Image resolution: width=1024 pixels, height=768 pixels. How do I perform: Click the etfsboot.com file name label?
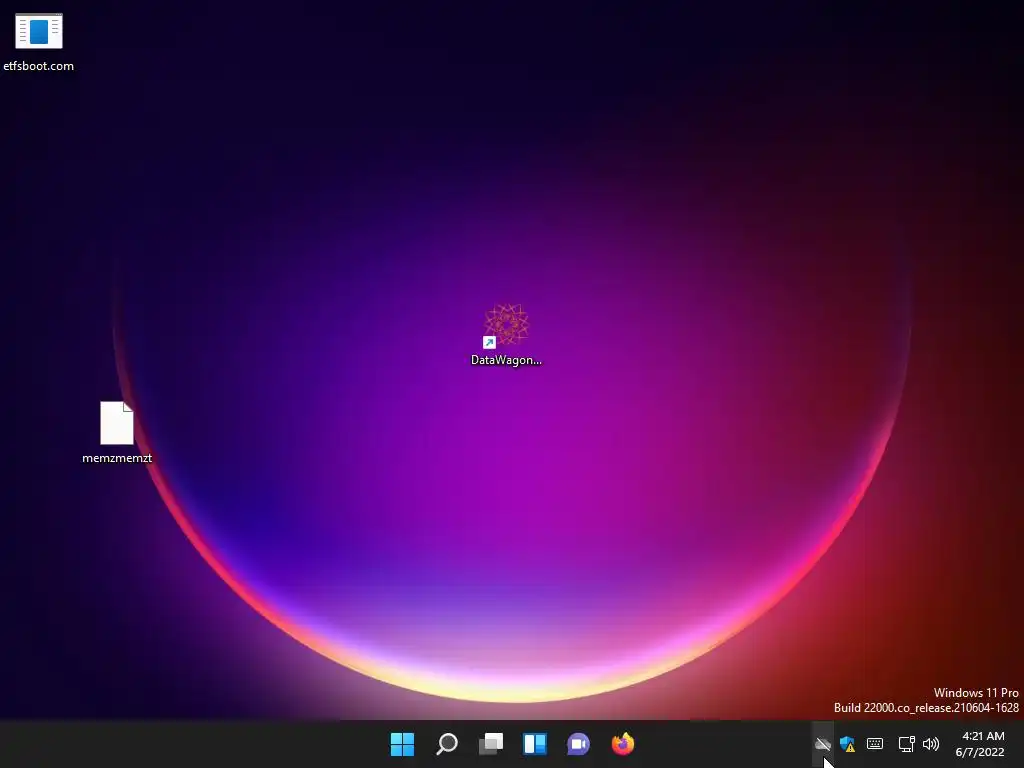(39, 66)
